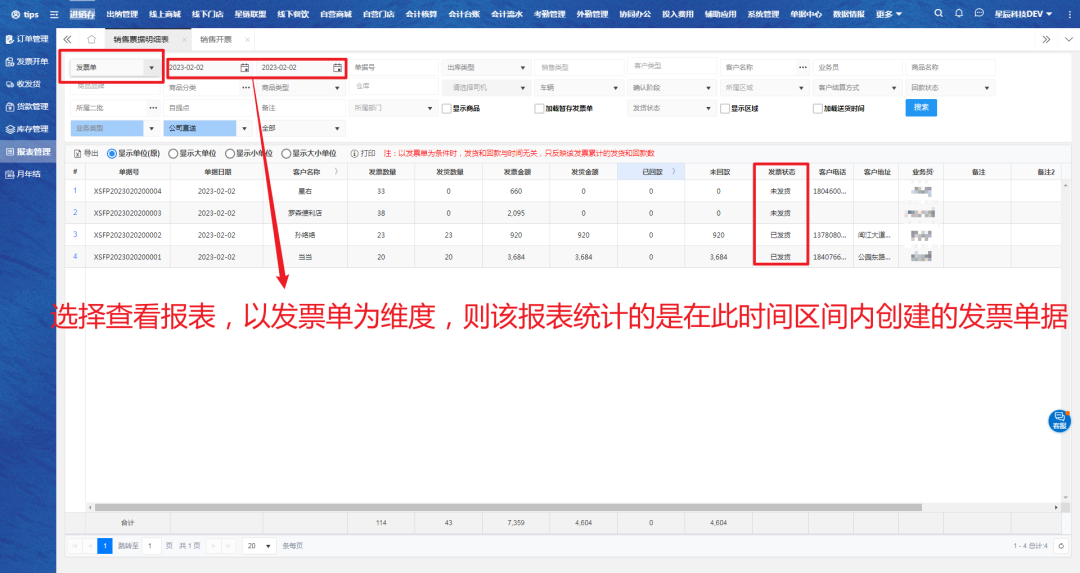
Task: Collapse sidebar with double-left arrow icon
Action: point(68,39)
